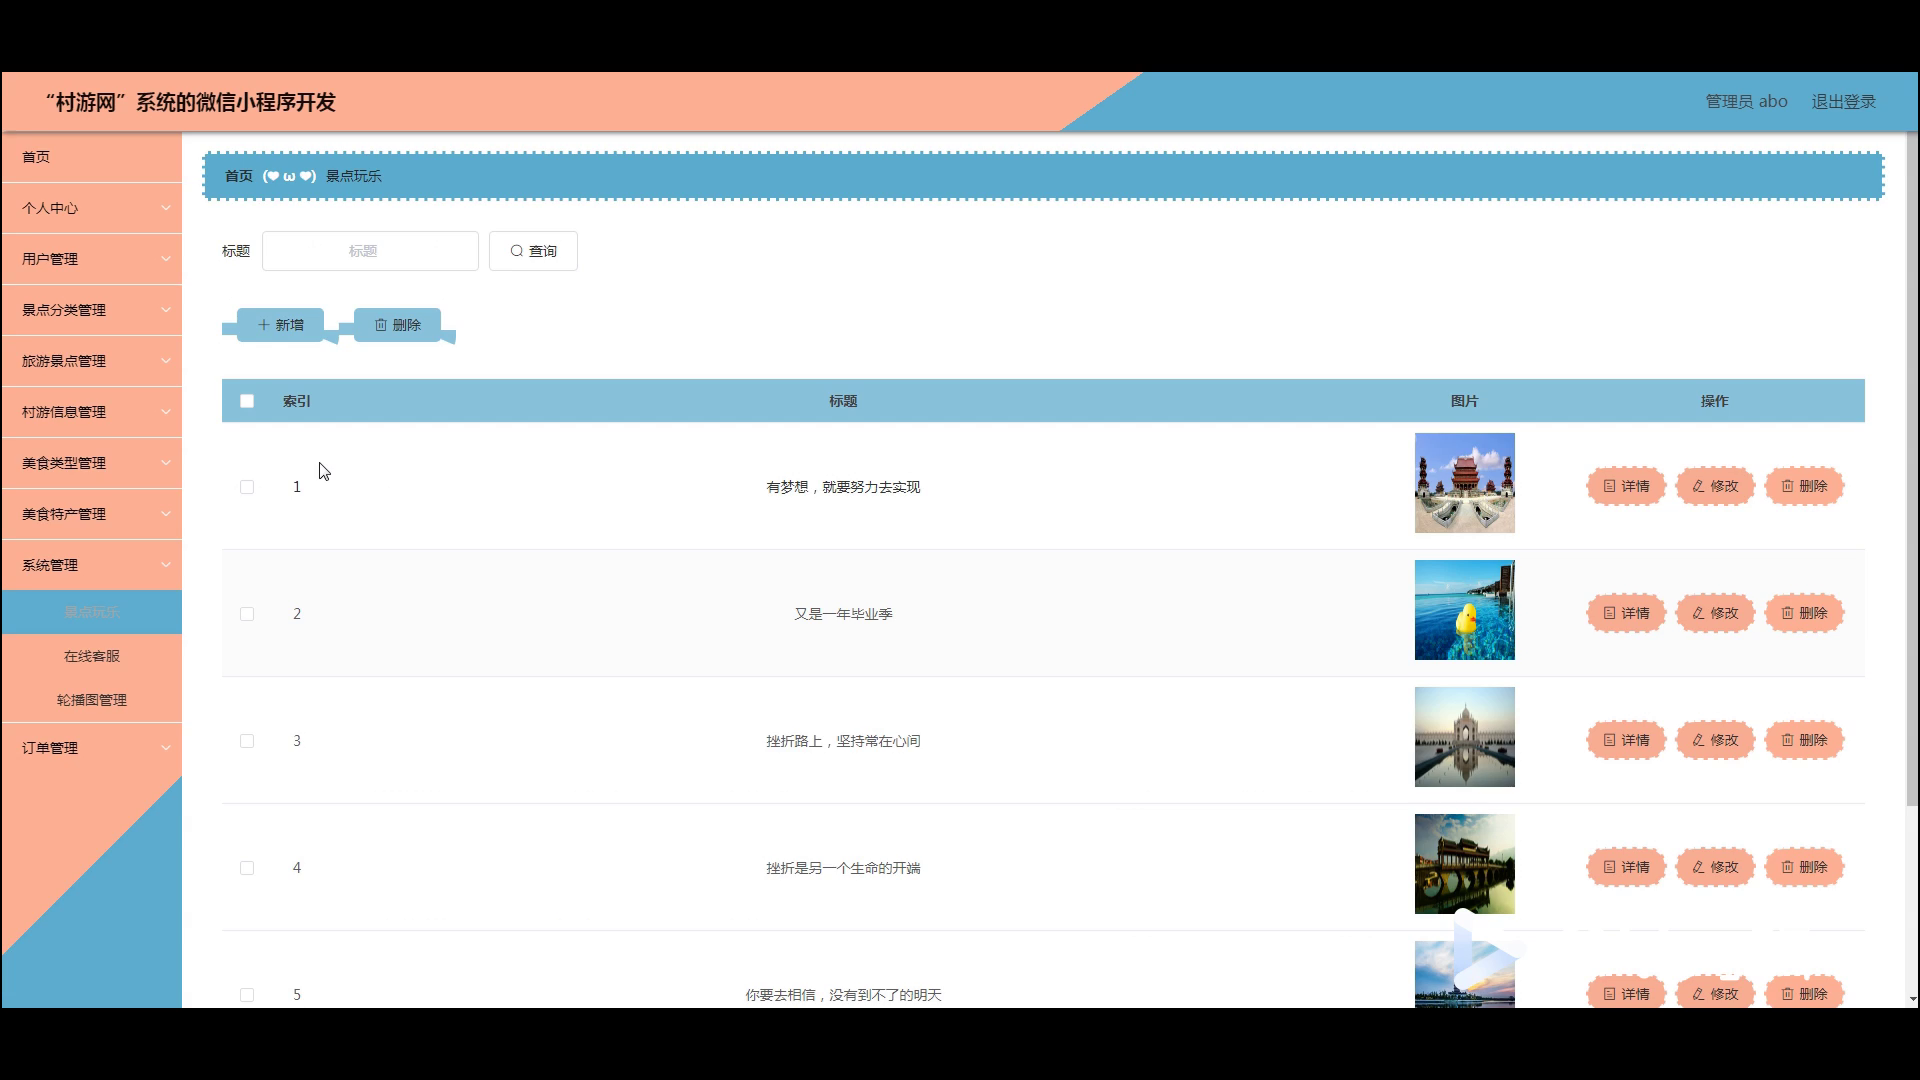Viewport: 1920px width, 1080px height.
Task: Check the checkbox for row index 3
Action: pos(247,741)
